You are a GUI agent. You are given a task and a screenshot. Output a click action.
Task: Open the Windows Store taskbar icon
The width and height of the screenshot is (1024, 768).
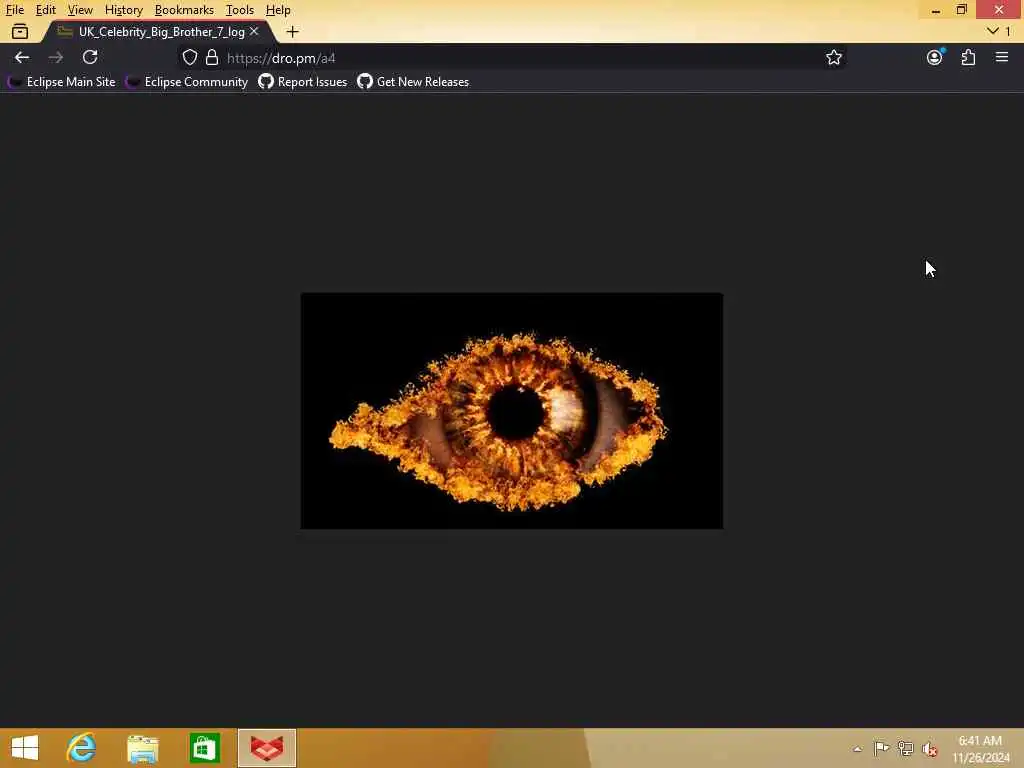[204, 748]
